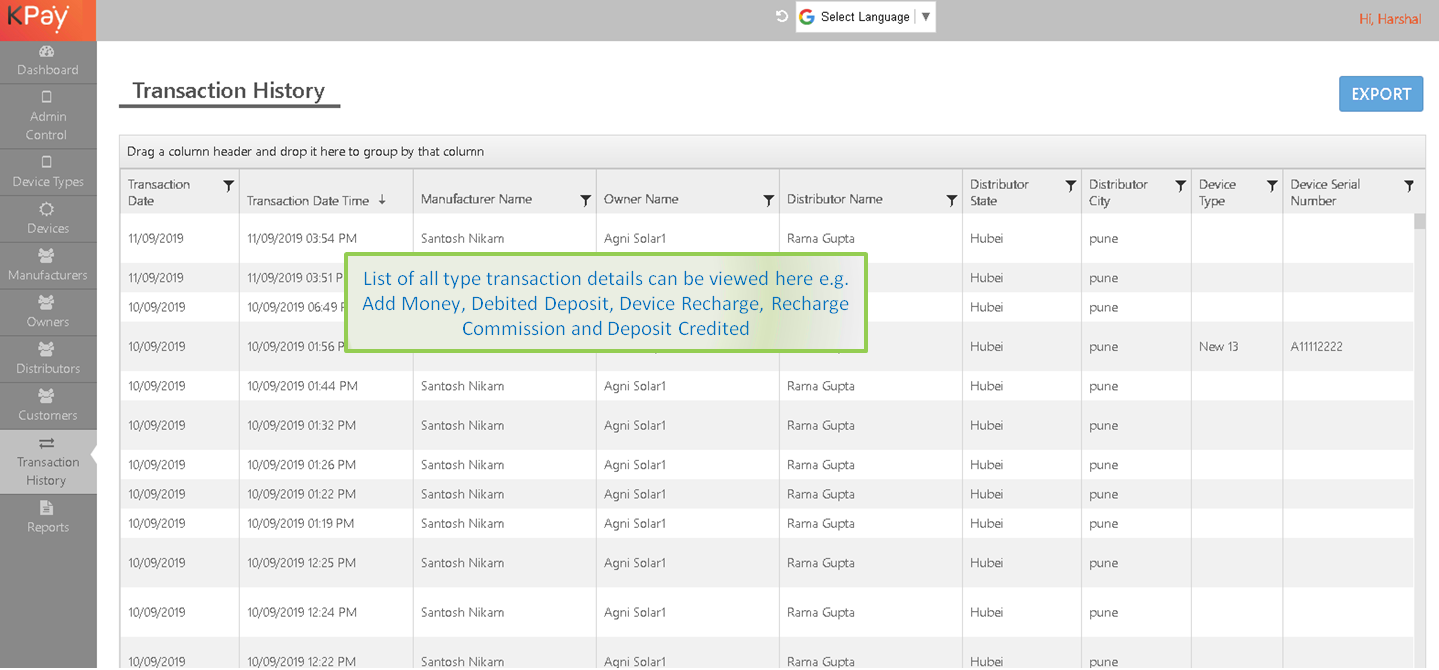The image size is (1439, 670).
Task: Click filter icon on Manufacturer Name column
Action: click(x=585, y=200)
